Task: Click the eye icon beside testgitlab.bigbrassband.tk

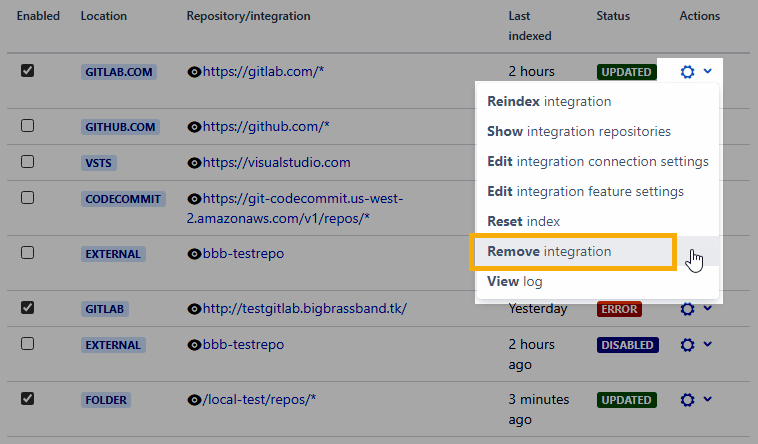Action: [x=194, y=309]
